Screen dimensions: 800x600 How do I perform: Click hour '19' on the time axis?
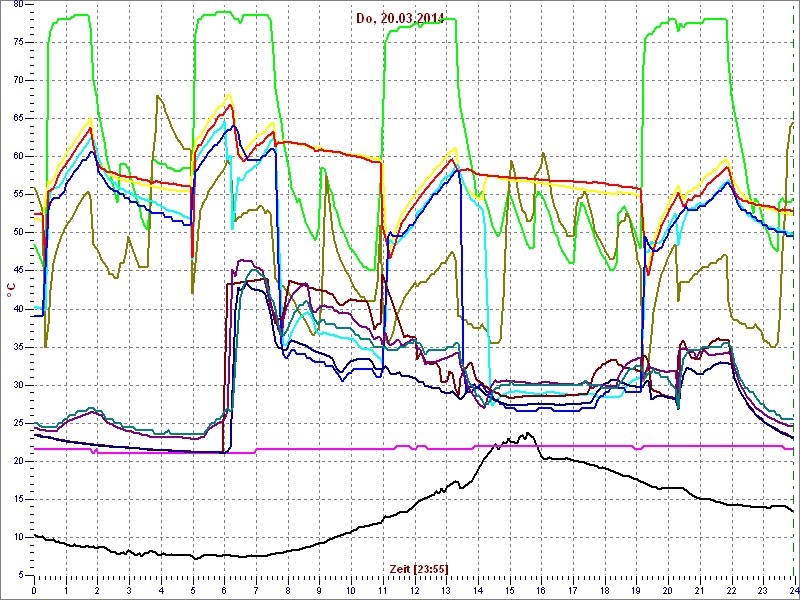[x=635, y=589]
